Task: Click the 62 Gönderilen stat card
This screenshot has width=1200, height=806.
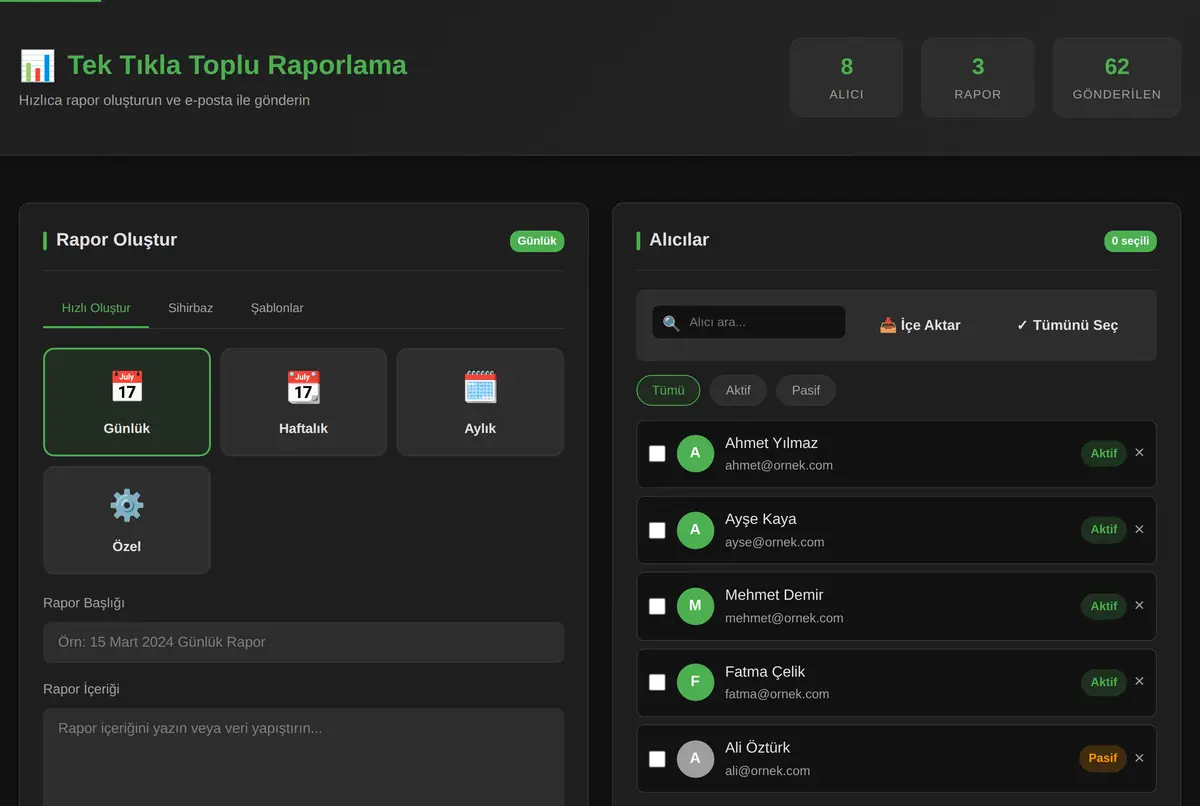Action: click(1117, 78)
